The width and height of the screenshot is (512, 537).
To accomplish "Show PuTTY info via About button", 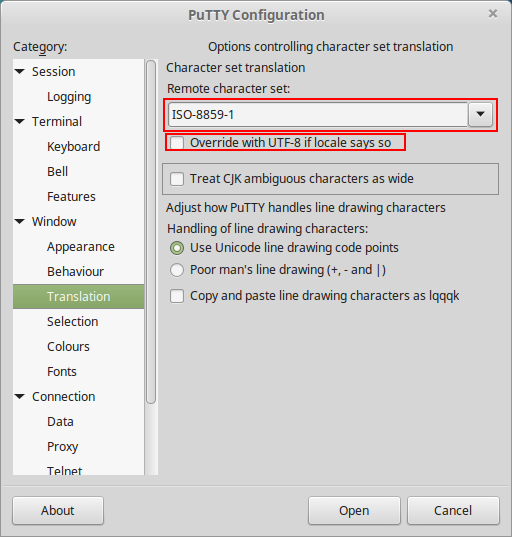I will pyautogui.click(x=58, y=511).
